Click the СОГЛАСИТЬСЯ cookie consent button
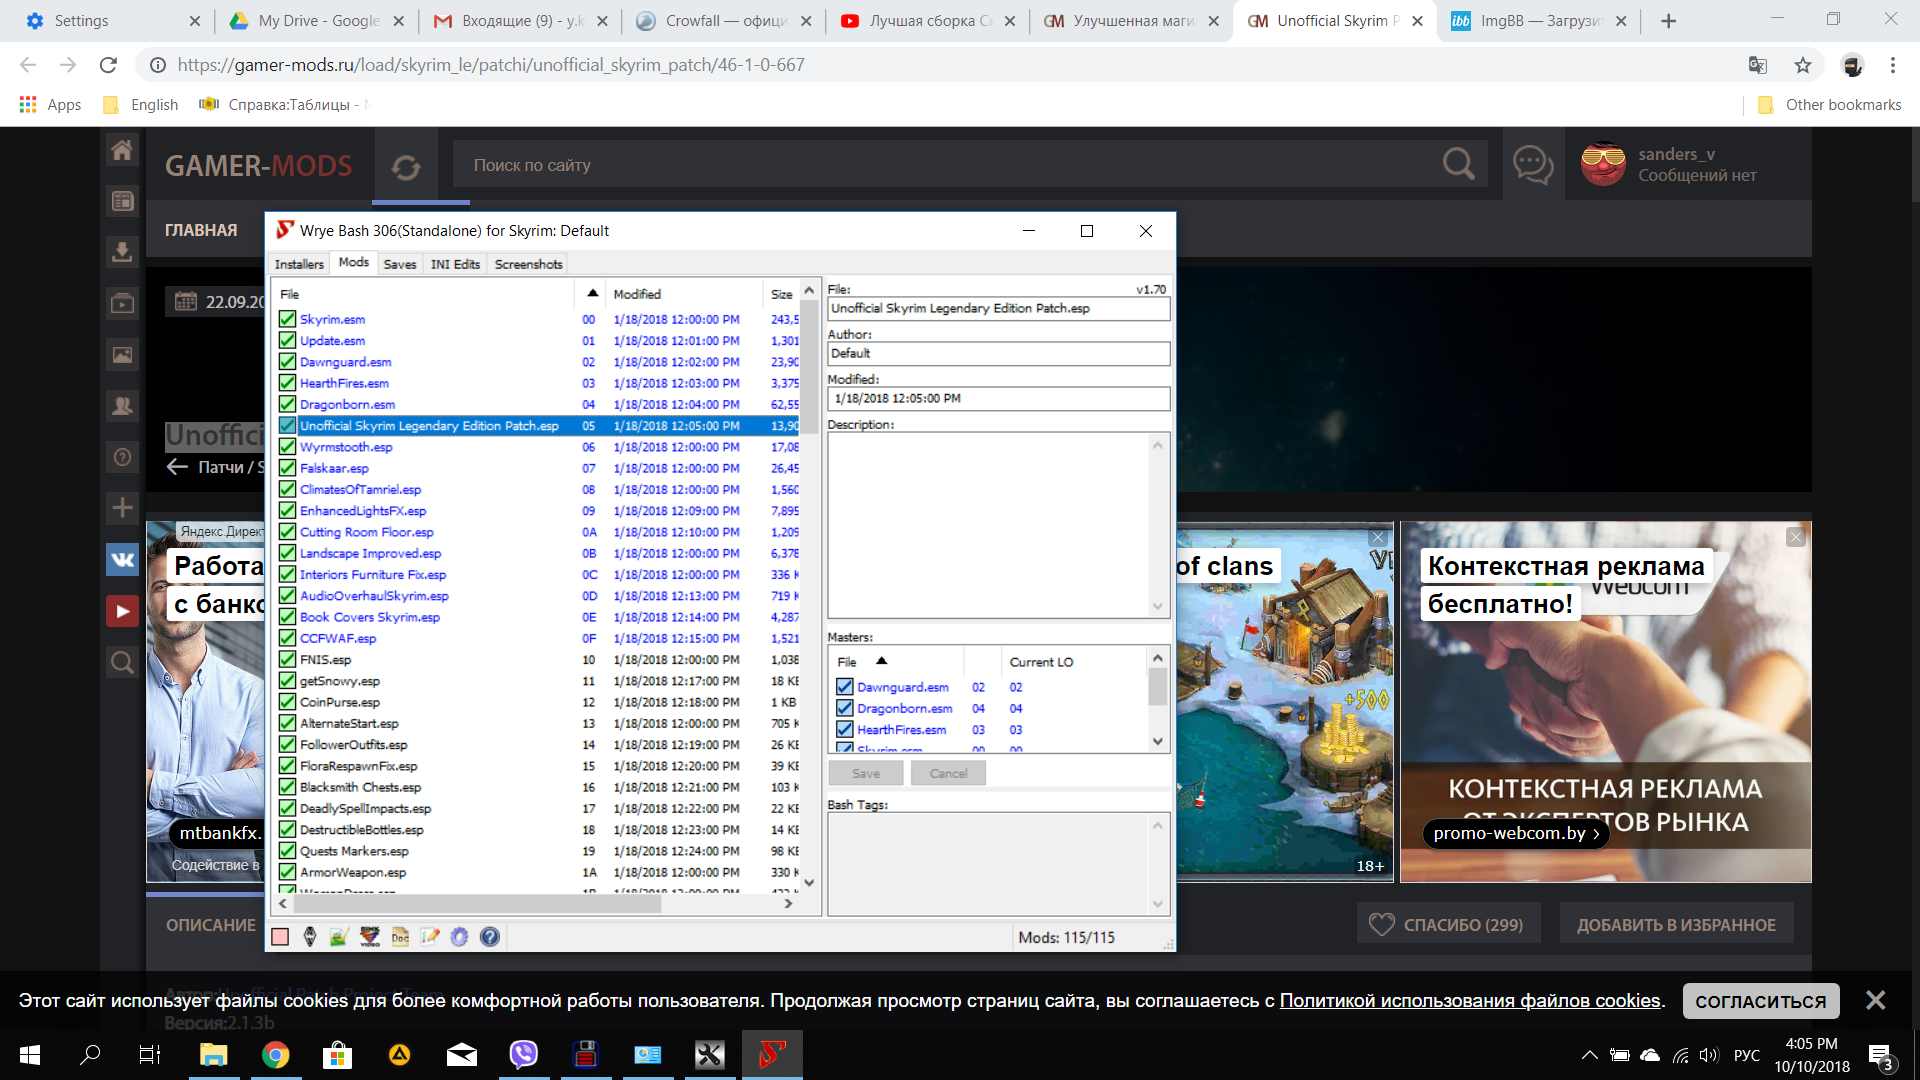Screen dimensions: 1920x1080 point(1761,1001)
